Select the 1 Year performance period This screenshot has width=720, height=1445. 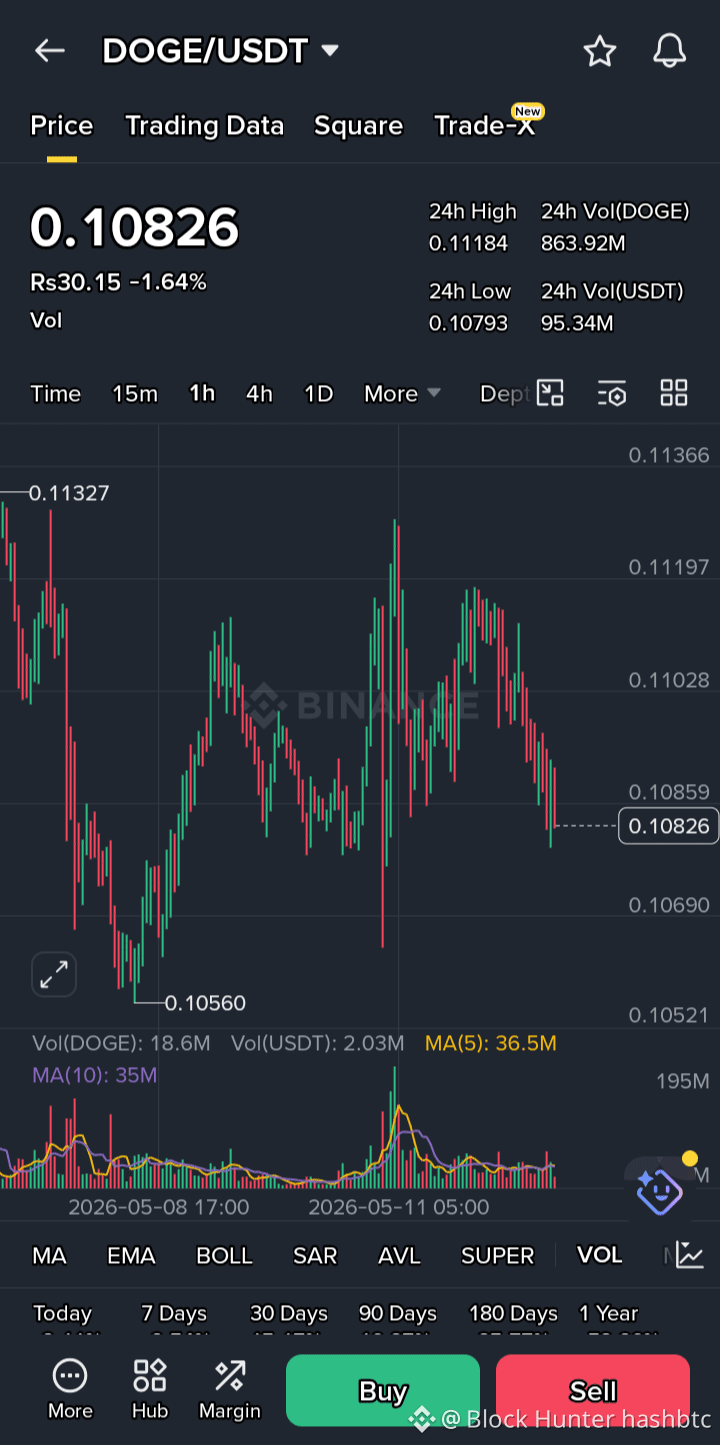point(608,1313)
